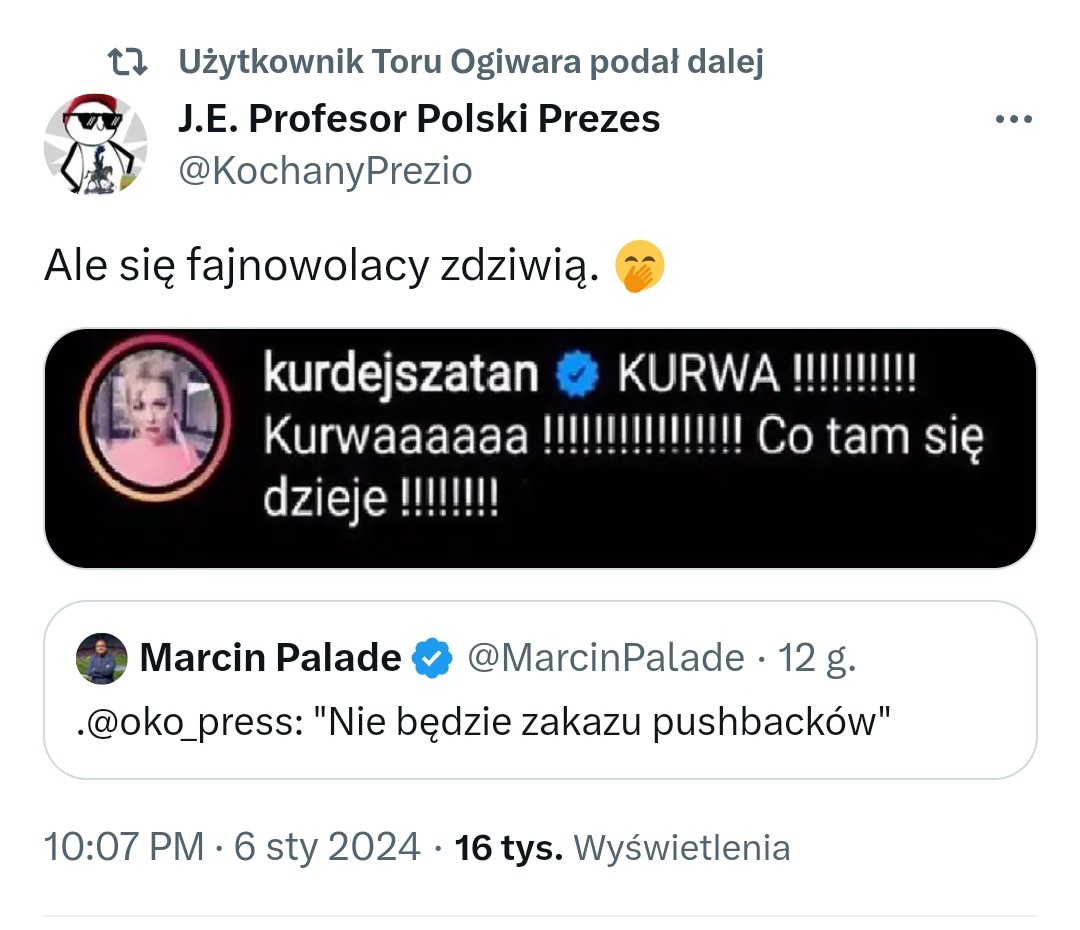Click 'Użytkownik Toru Ogiwara podał dalej' label
Image resolution: width=1080 pixels, height=930 pixels.
(x=471, y=61)
